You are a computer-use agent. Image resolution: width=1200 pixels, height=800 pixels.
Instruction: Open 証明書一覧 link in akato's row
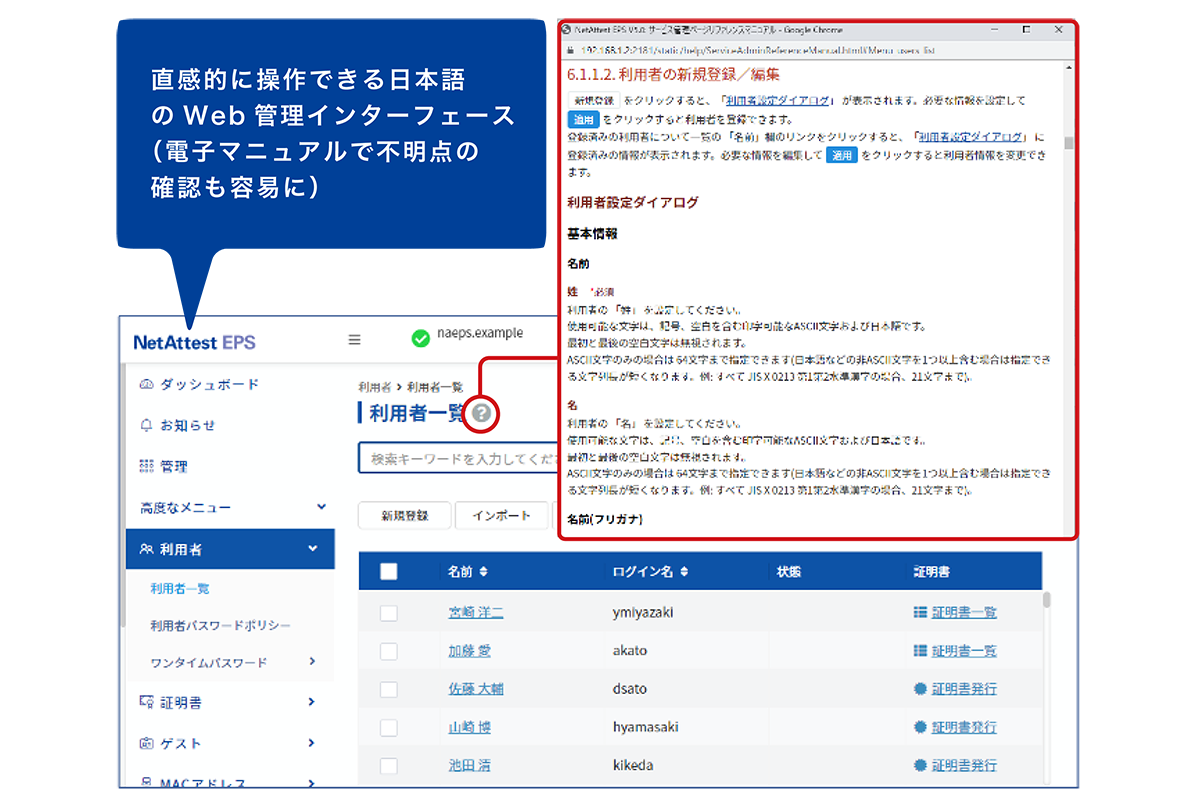[x=964, y=651]
